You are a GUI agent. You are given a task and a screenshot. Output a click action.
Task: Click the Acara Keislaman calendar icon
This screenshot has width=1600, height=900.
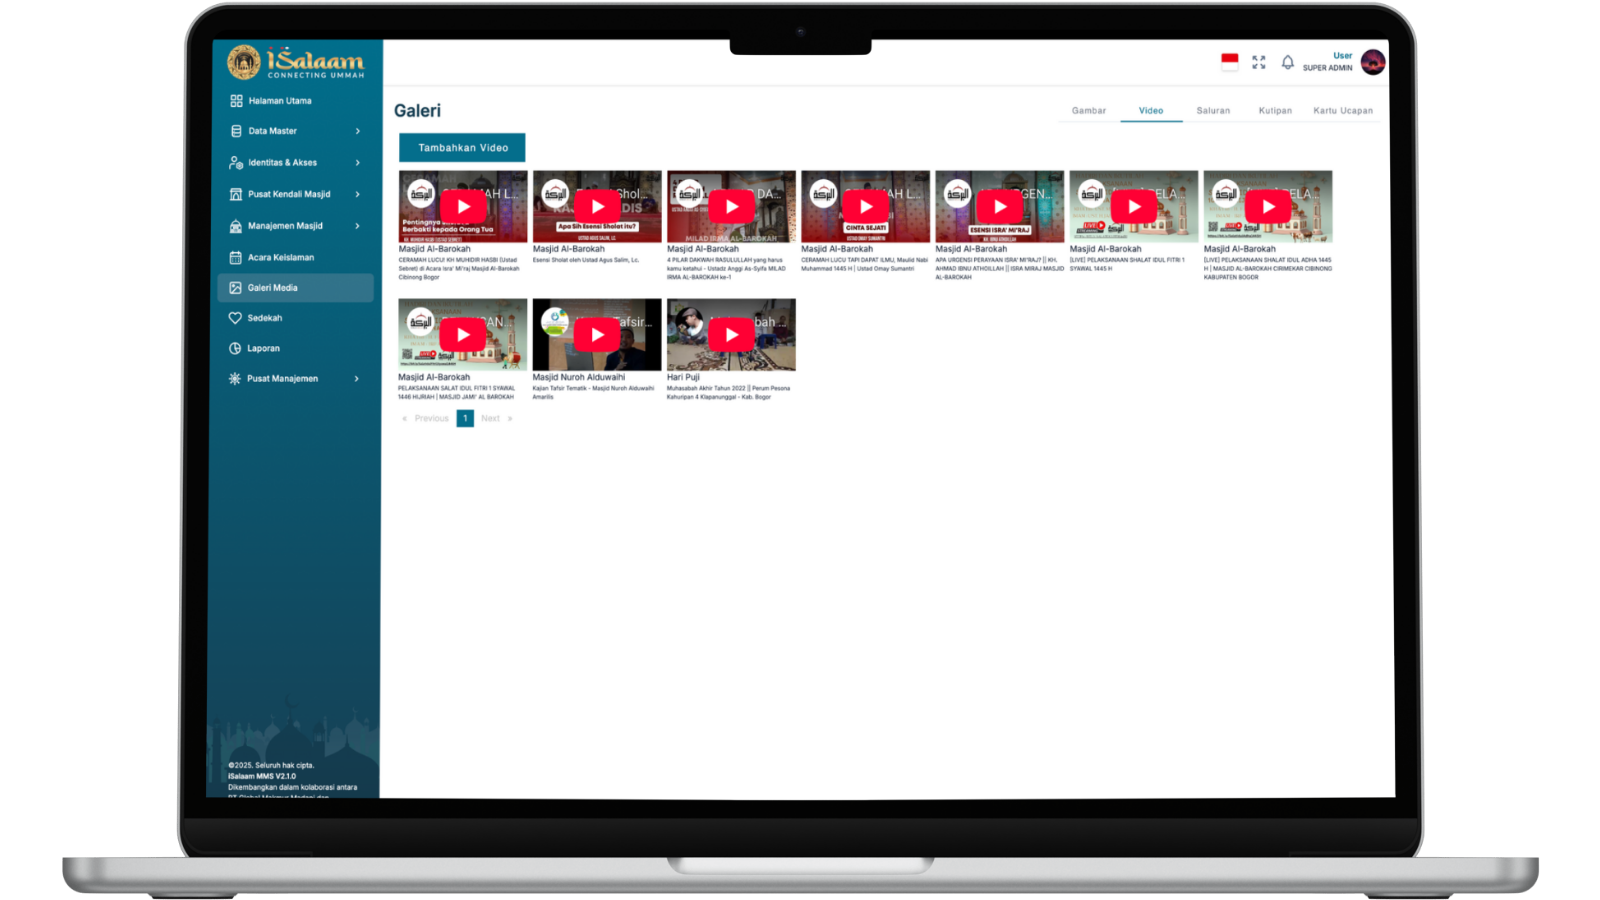tap(235, 258)
